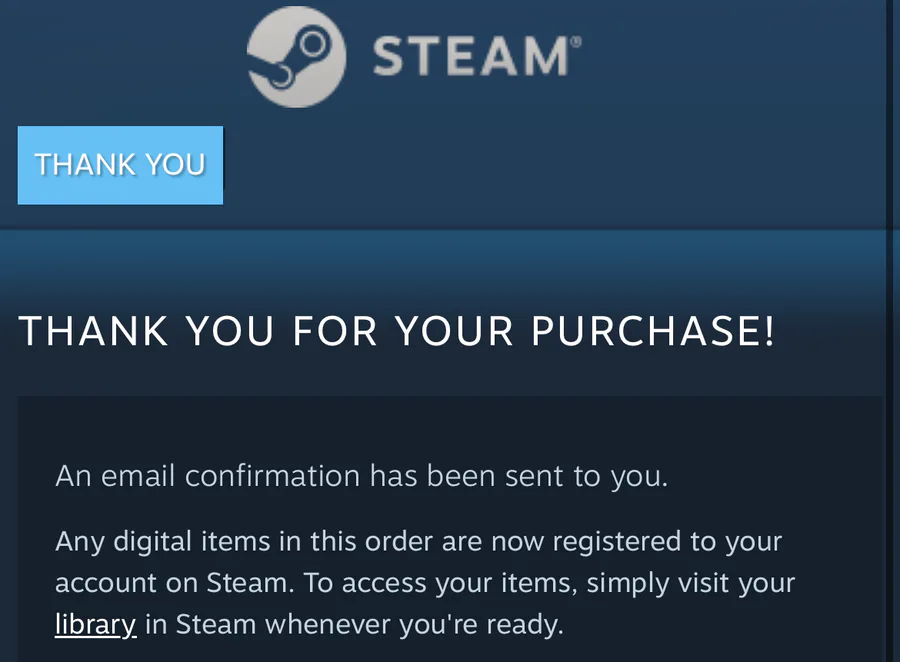Open the underlined library link
Viewport: 900px width, 662px height.
(96, 624)
